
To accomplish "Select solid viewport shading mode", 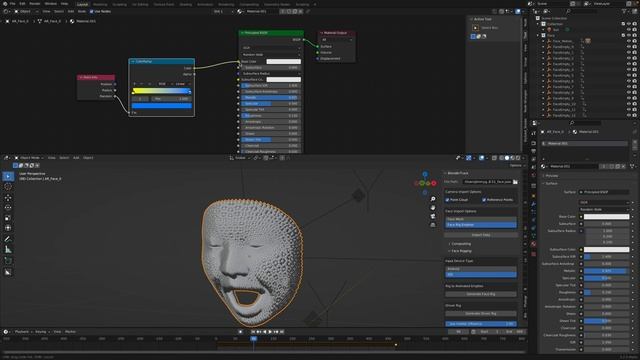I will pos(507,158).
